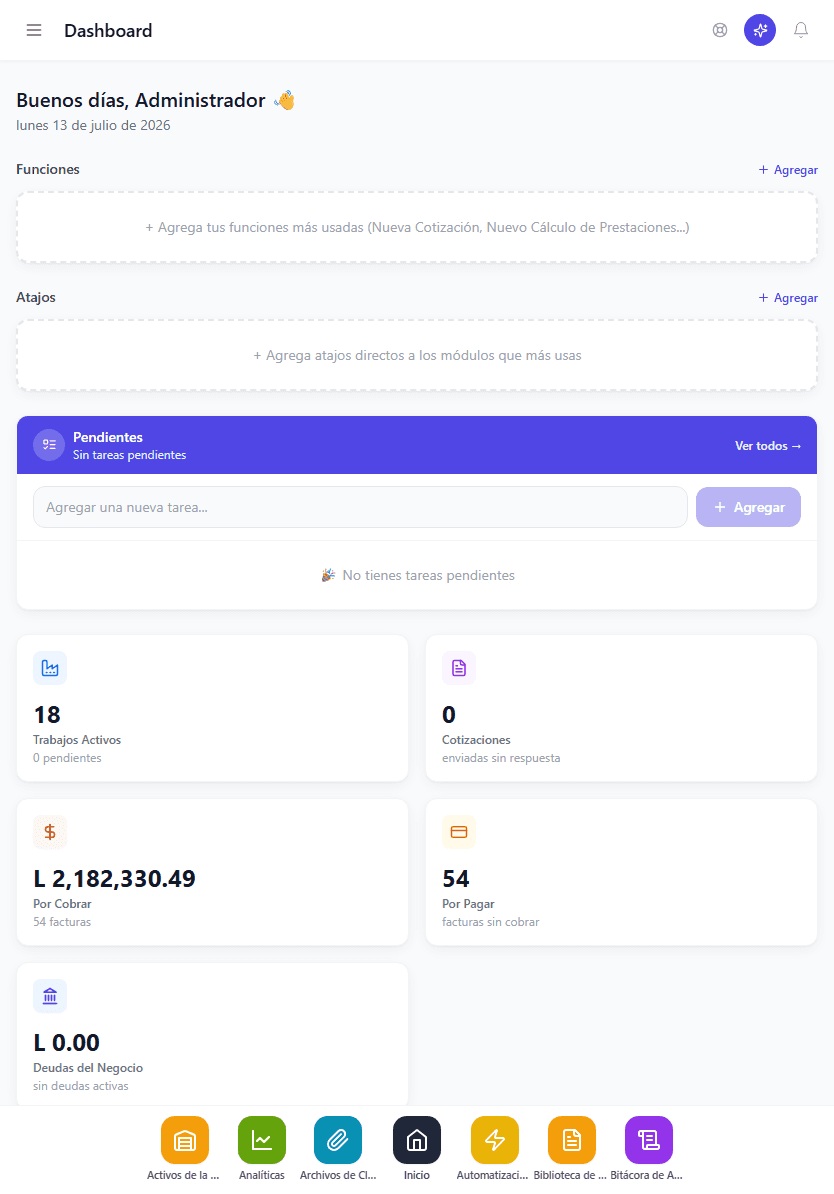Click the Pendientes checklist icon
Image resolution: width=834 pixels, height=1194 pixels.
tap(50, 445)
